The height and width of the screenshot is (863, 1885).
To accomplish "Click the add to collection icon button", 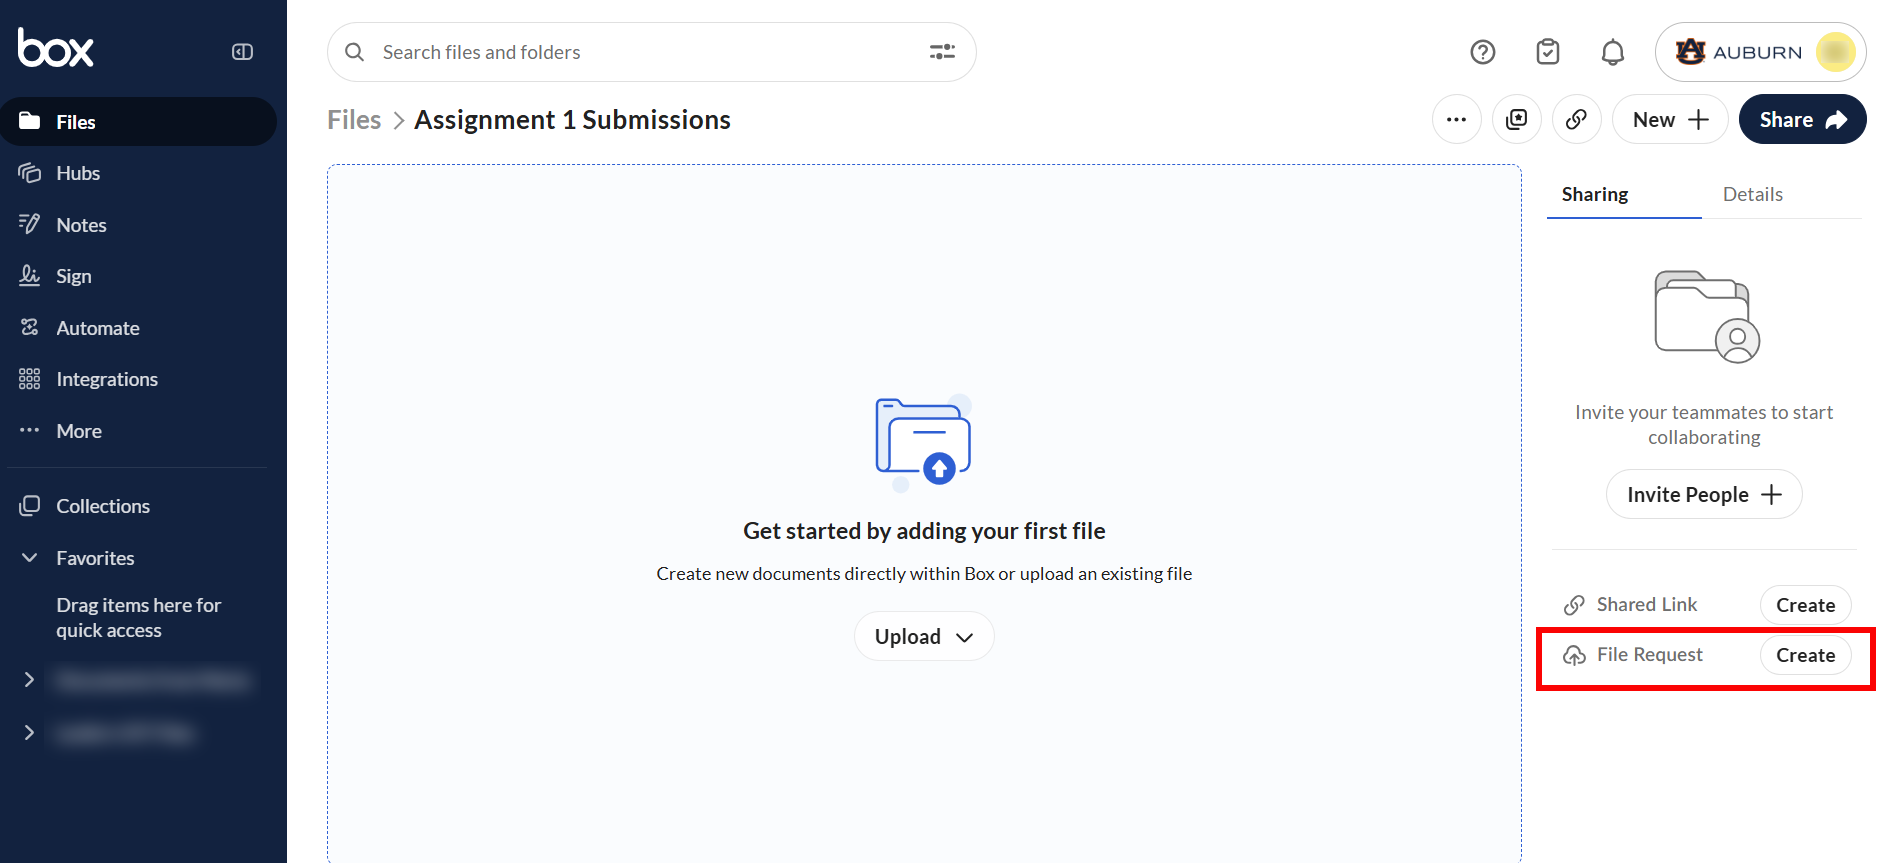I will click(x=1516, y=120).
